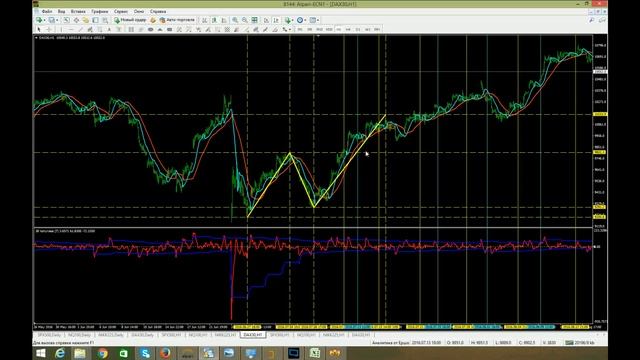Zoom out on the chart
Viewport: 640px width, 360px height.
pyautogui.click(x=244, y=20)
